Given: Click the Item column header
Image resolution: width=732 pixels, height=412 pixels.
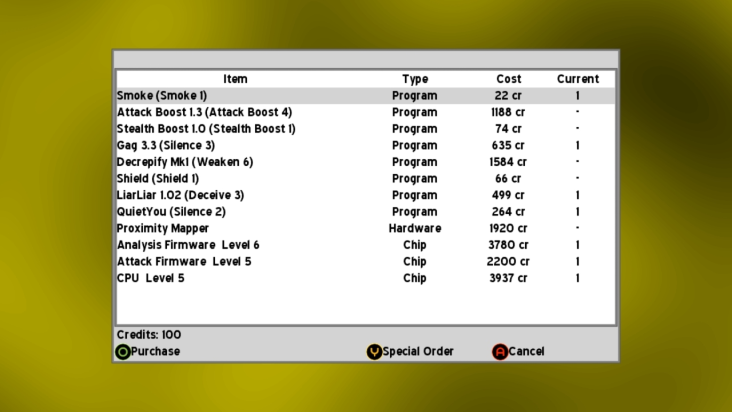Looking at the screenshot, I should tap(235, 79).
